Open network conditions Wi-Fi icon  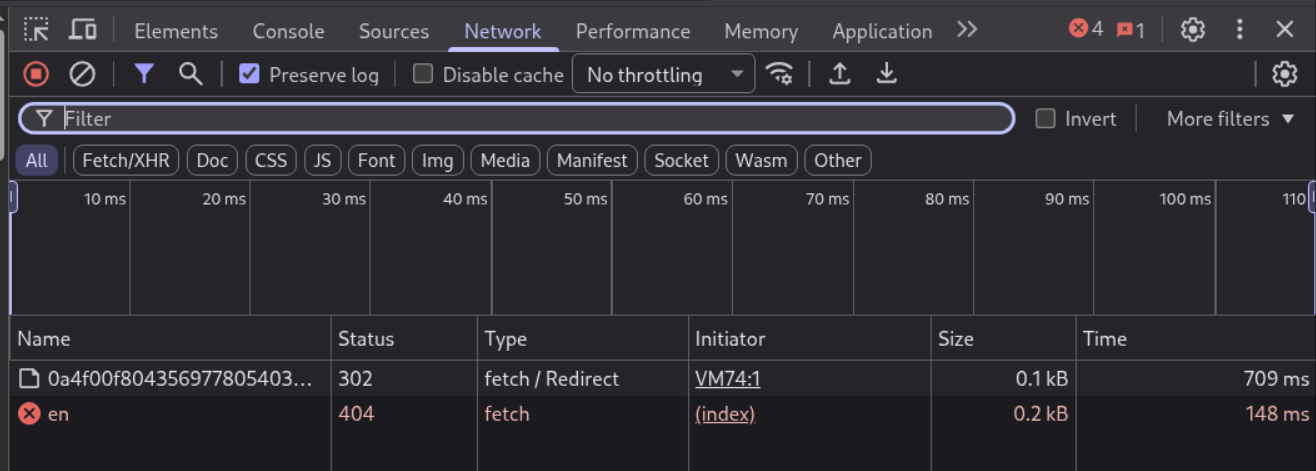coord(779,74)
